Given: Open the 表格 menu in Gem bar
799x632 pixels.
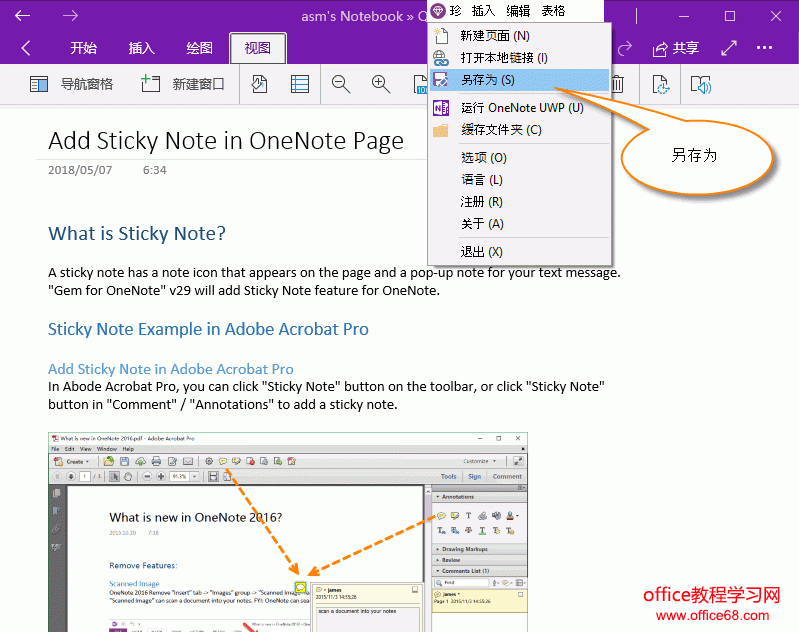Looking at the screenshot, I should (553, 11).
